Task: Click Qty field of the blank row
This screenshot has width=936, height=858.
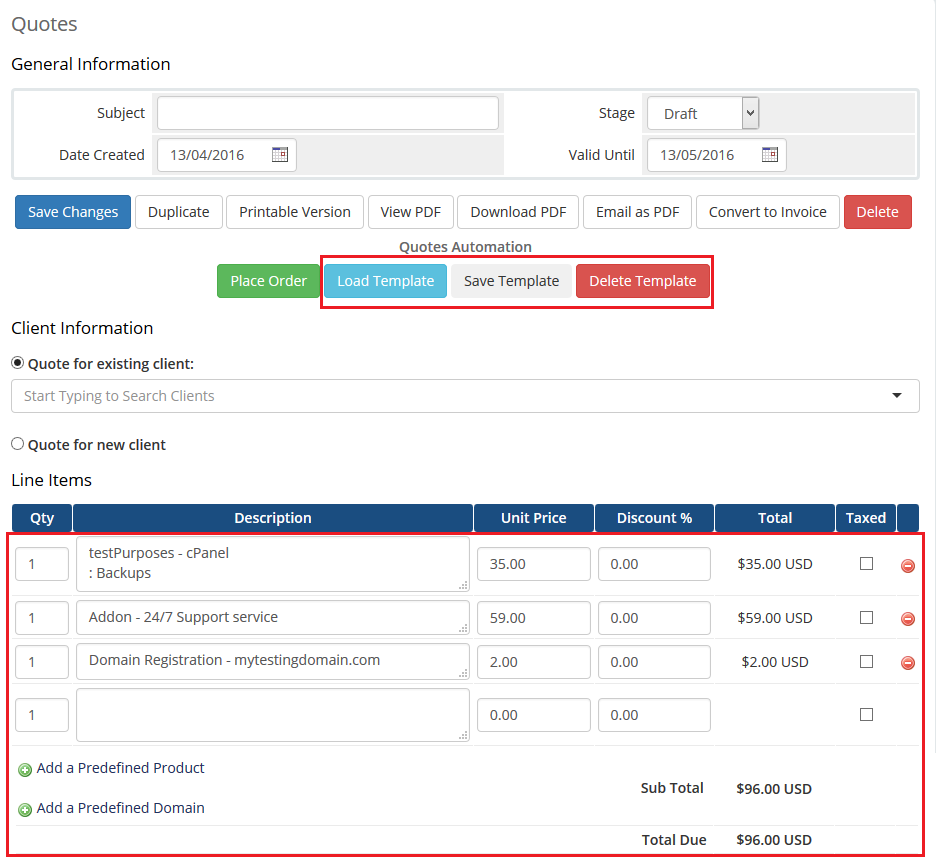Action: (x=42, y=715)
